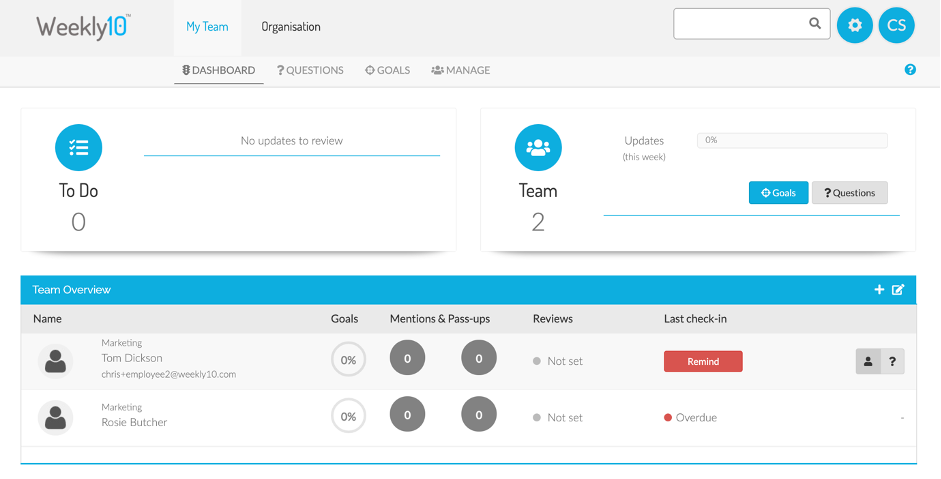This screenshot has width=941, height=479.
Task: Click the To Do checklist icon
Action: pos(78,148)
